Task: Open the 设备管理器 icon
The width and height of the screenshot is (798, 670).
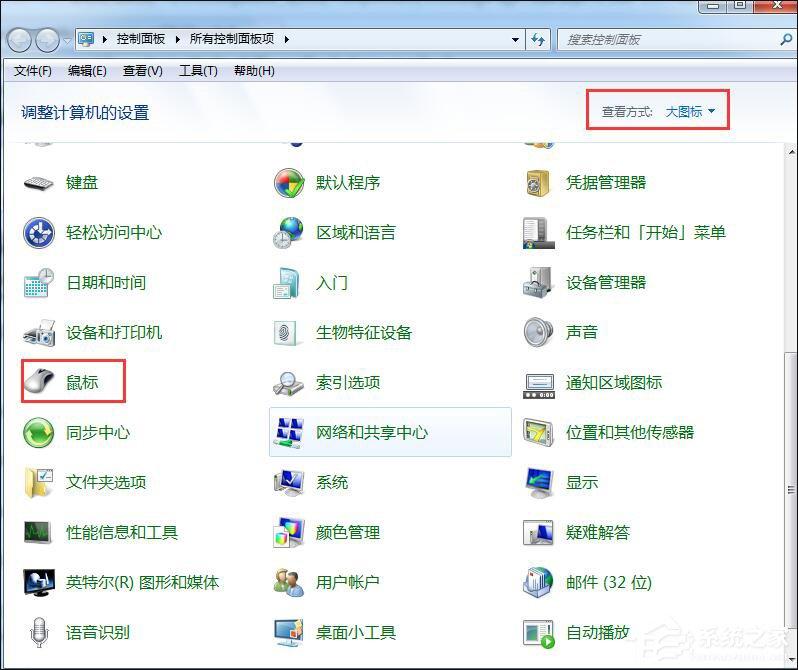Action: coord(538,283)
